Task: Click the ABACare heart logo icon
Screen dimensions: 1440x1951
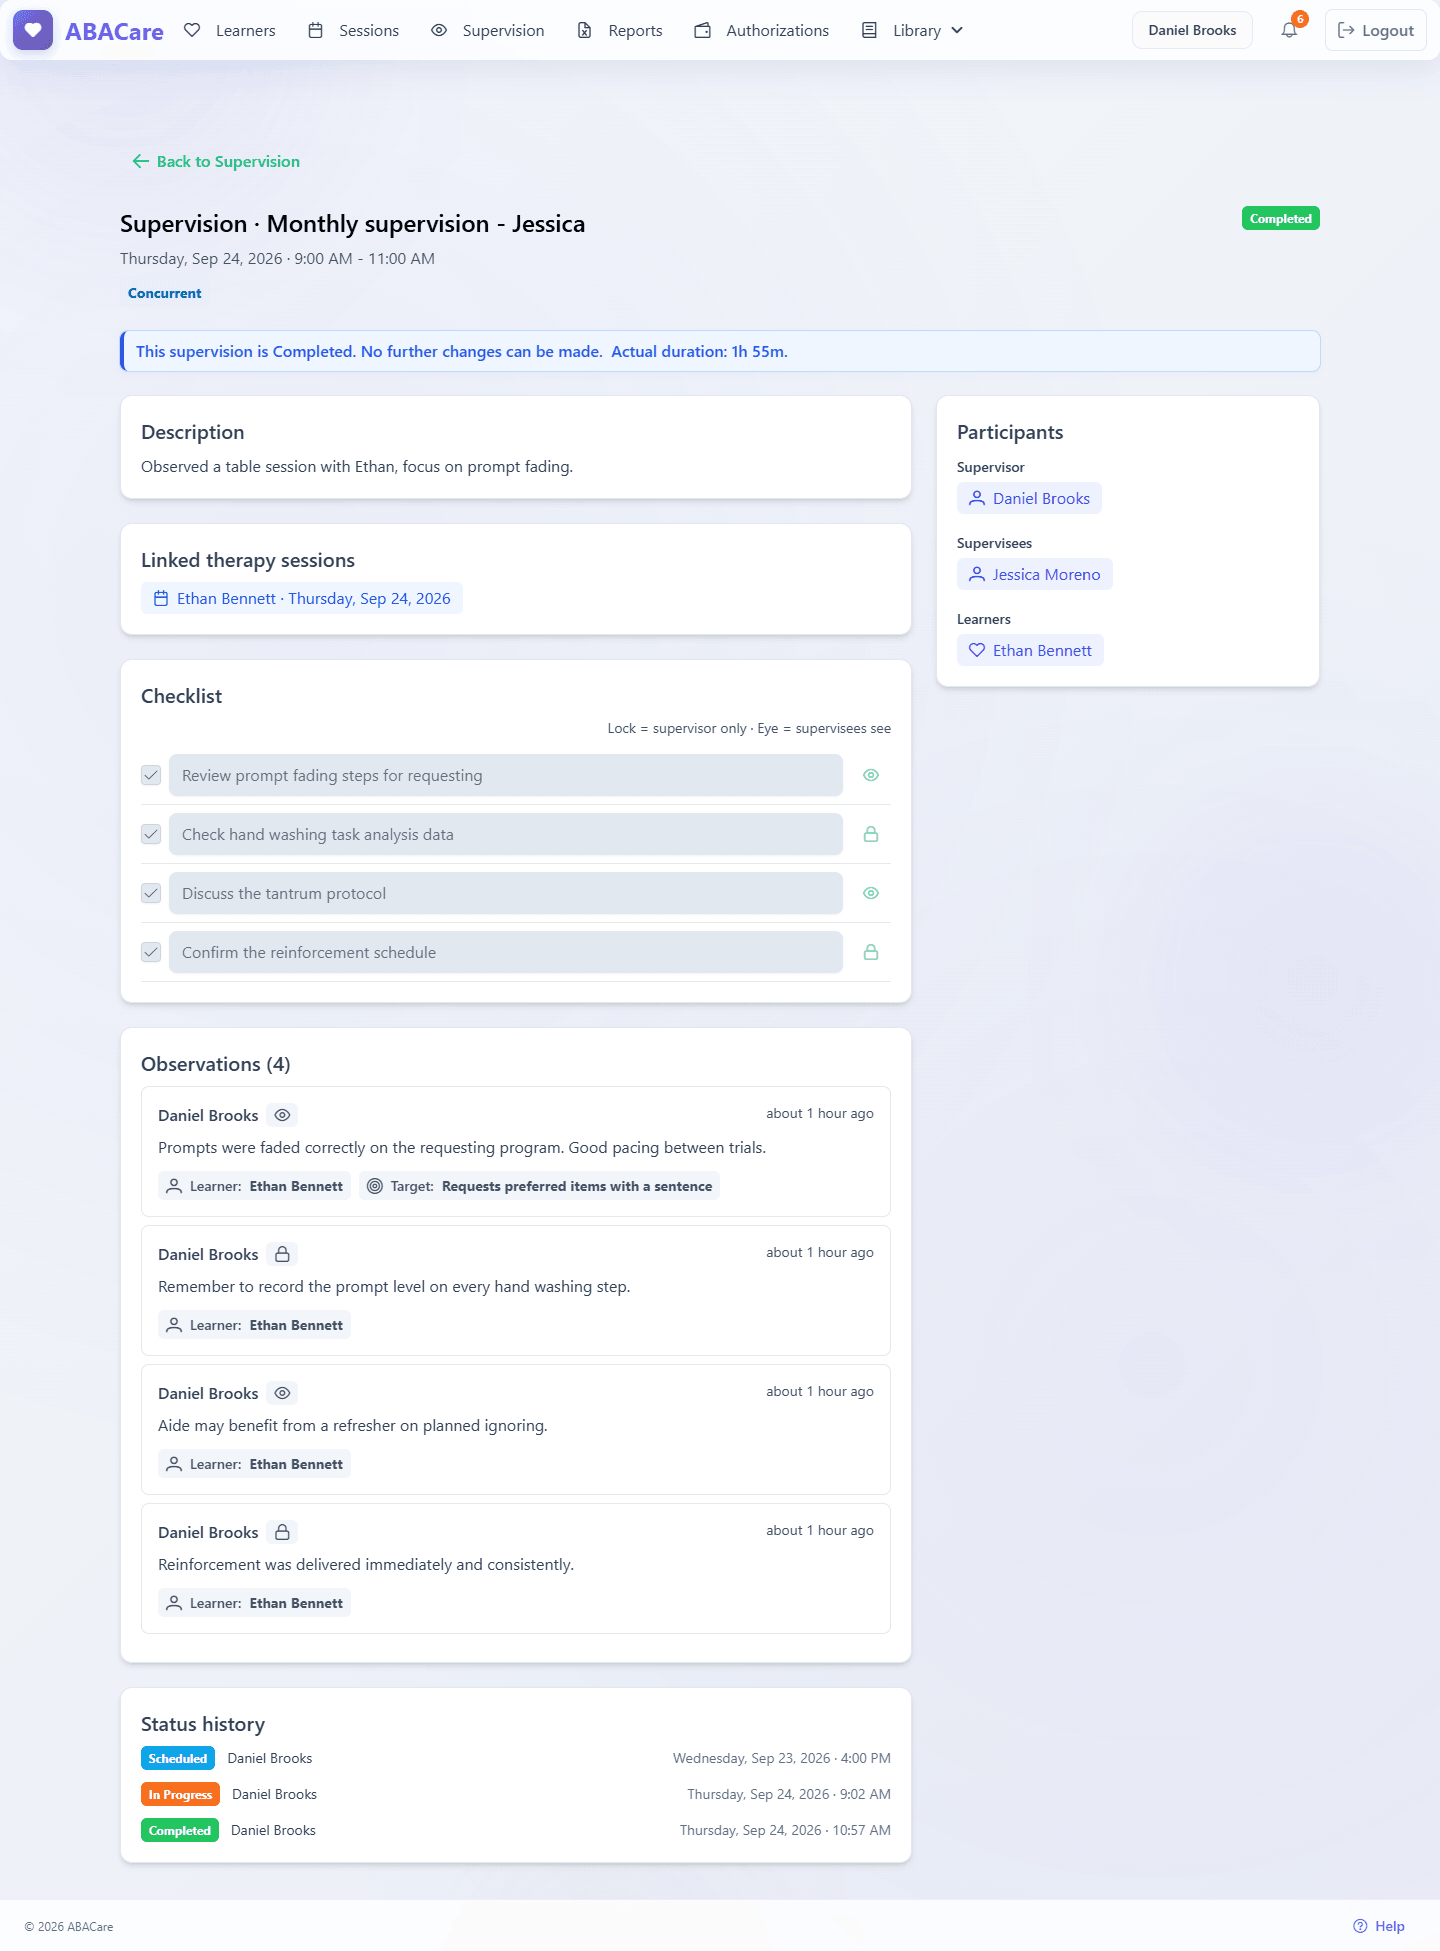Action: [x=33, y=30]
